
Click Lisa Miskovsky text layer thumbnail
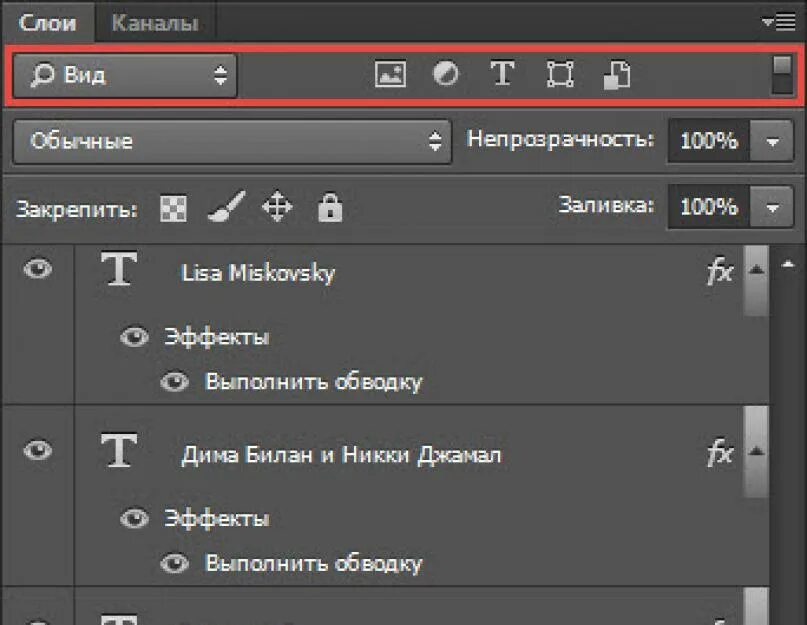point(119,268)
